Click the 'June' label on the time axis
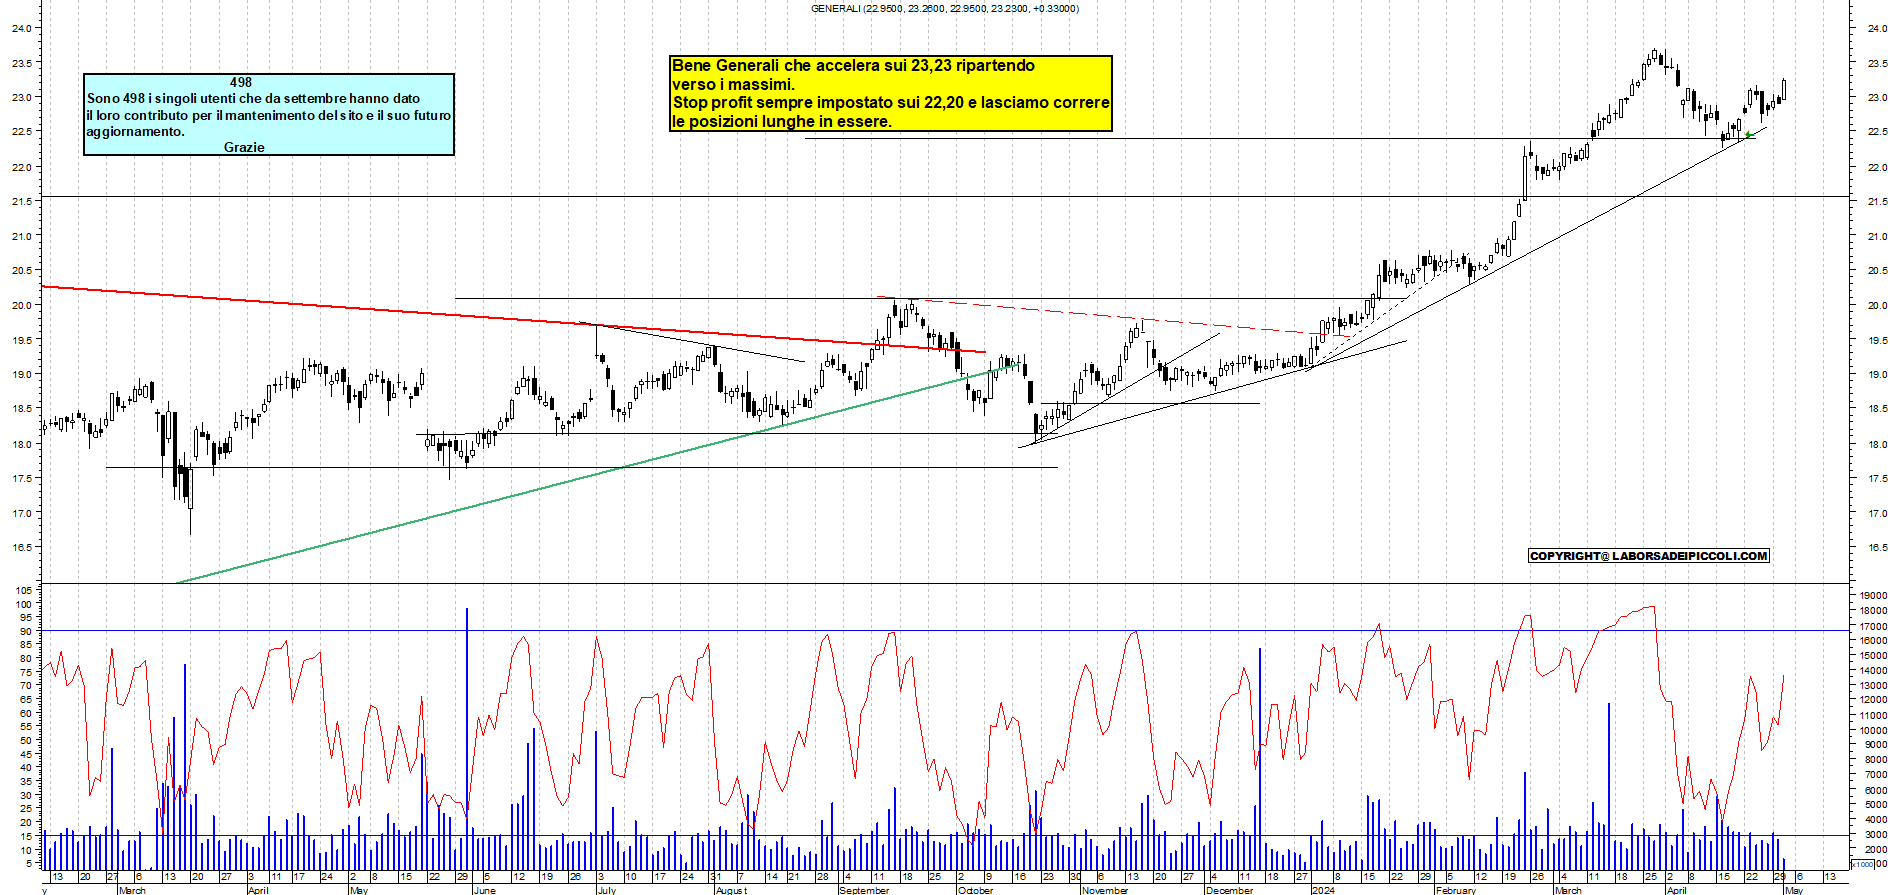This screenshot has height=895, width=1890. [x=484, y=889]
